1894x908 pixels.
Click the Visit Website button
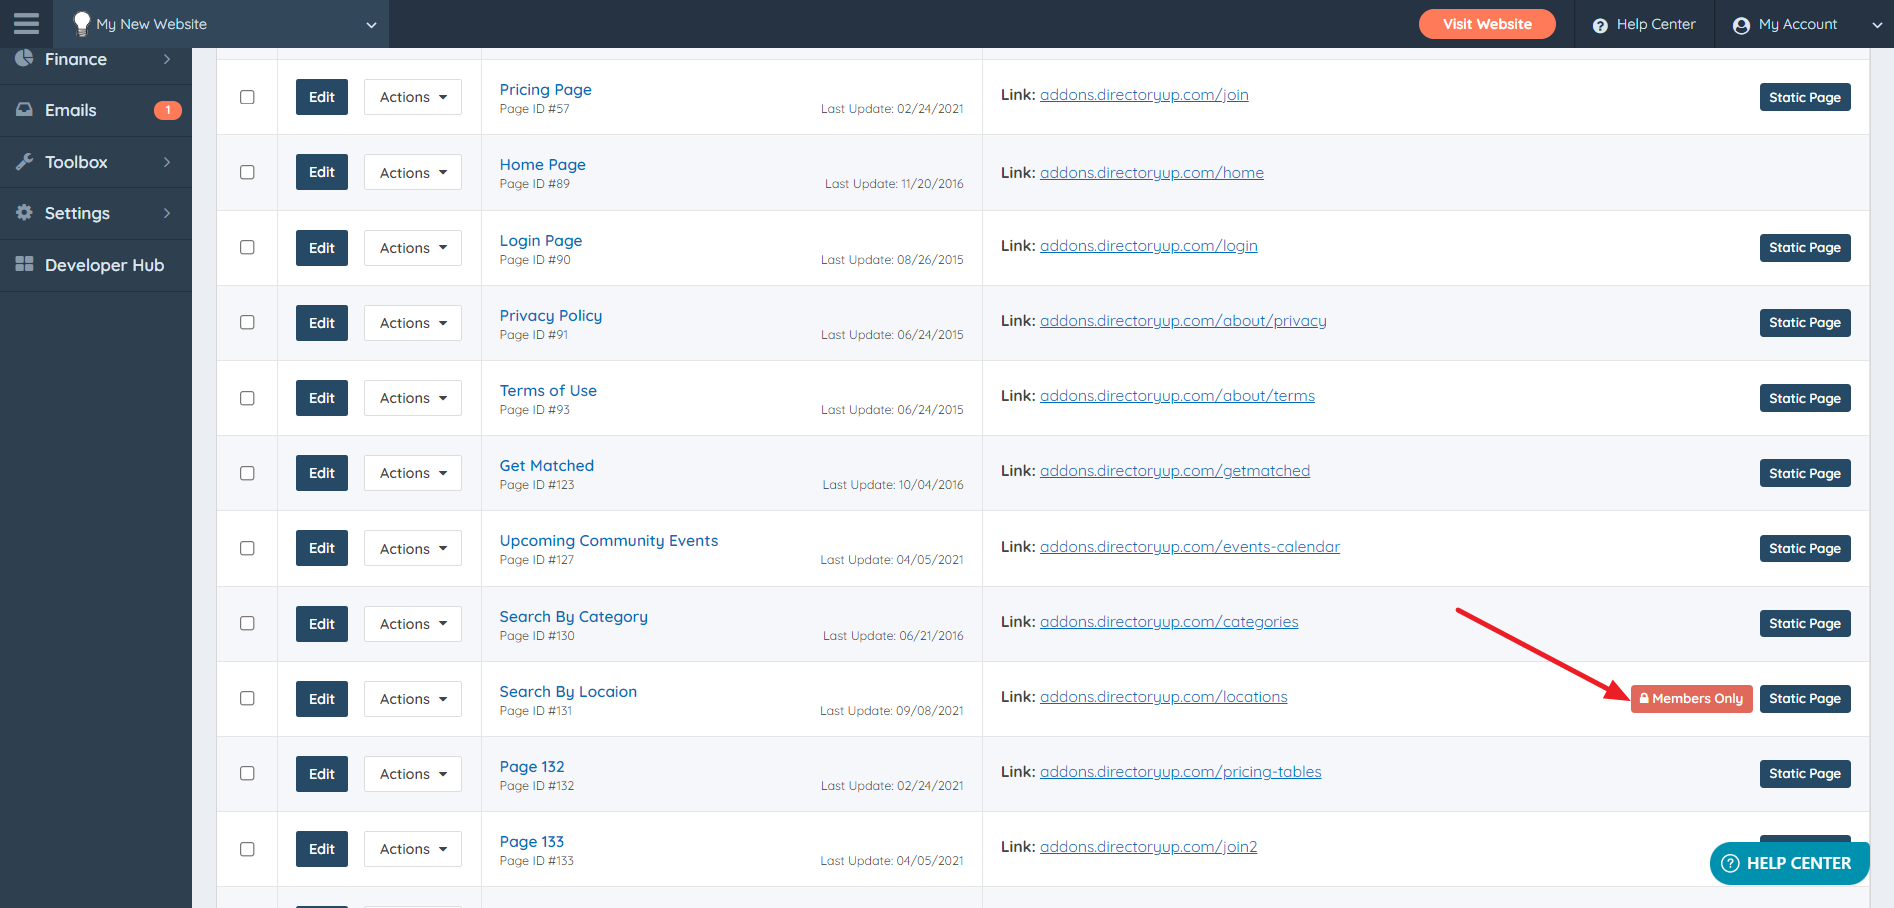pos(1487,24)
